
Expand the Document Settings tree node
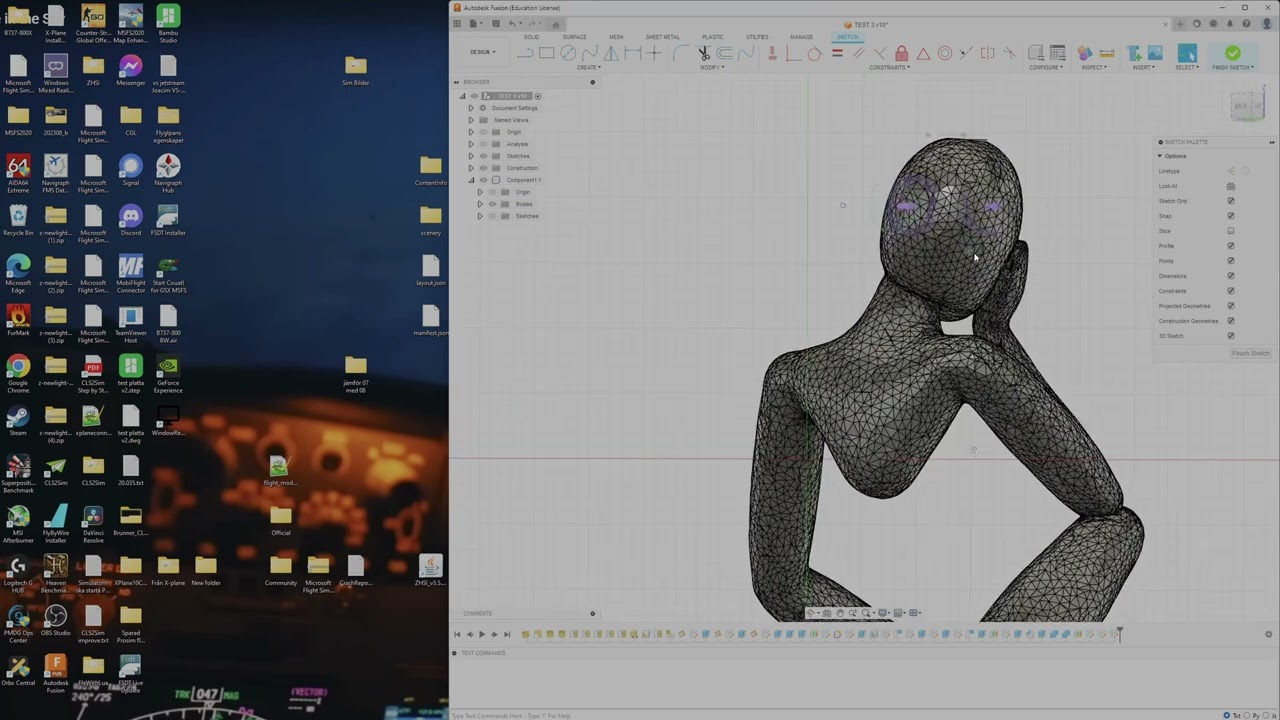tap(471, 108)
